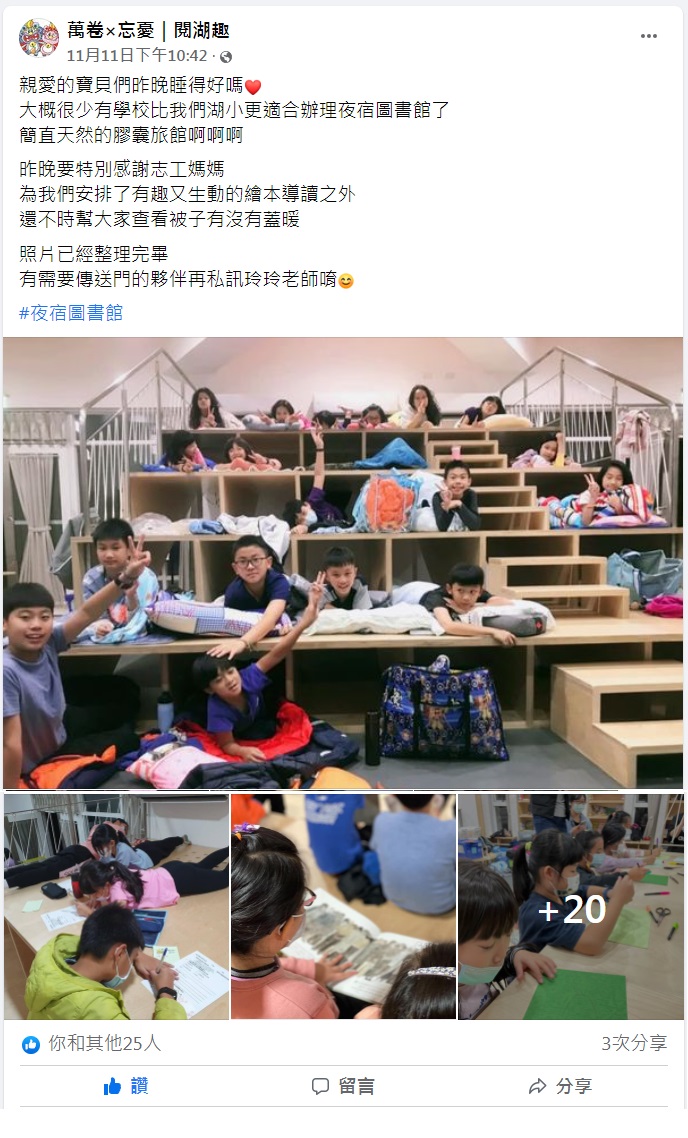The image size is (688, 1138).
Task: Open thumbnail of boy in yellow jacket writing
Action: 117,906
